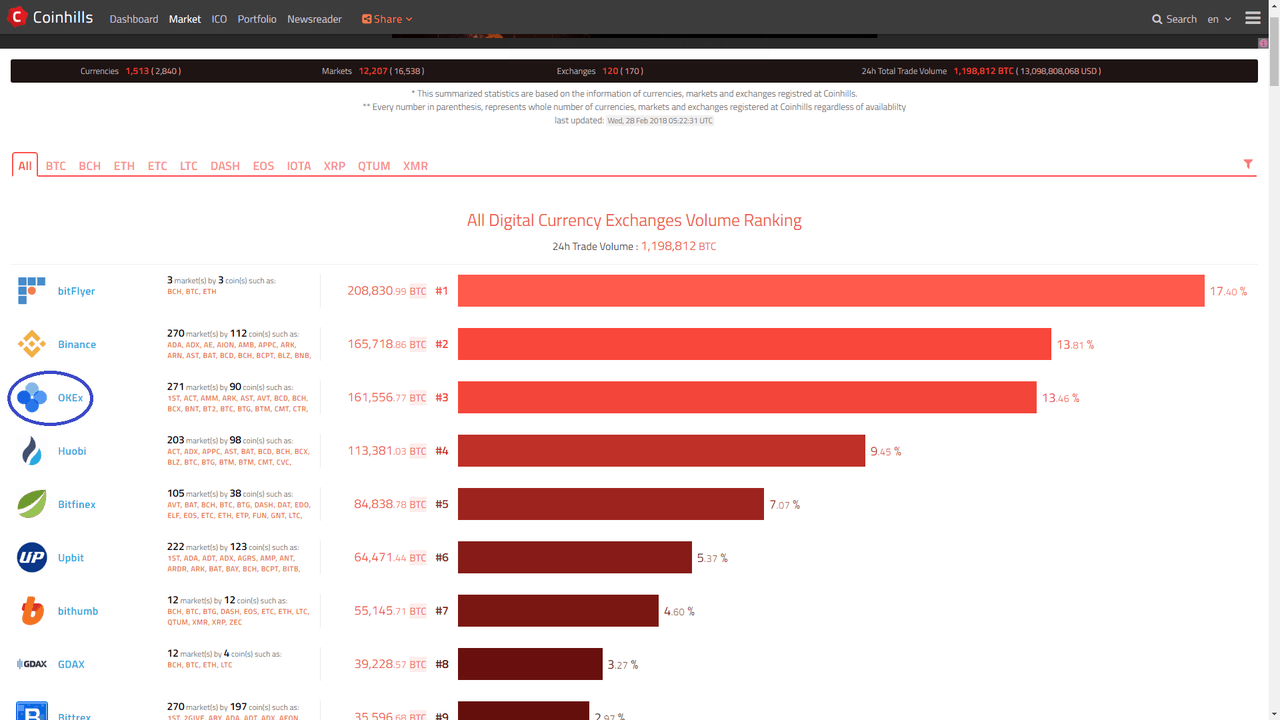Open the Binance exchange link
Viewport: 1280px width, 720px height.
(x=77, y=344)
